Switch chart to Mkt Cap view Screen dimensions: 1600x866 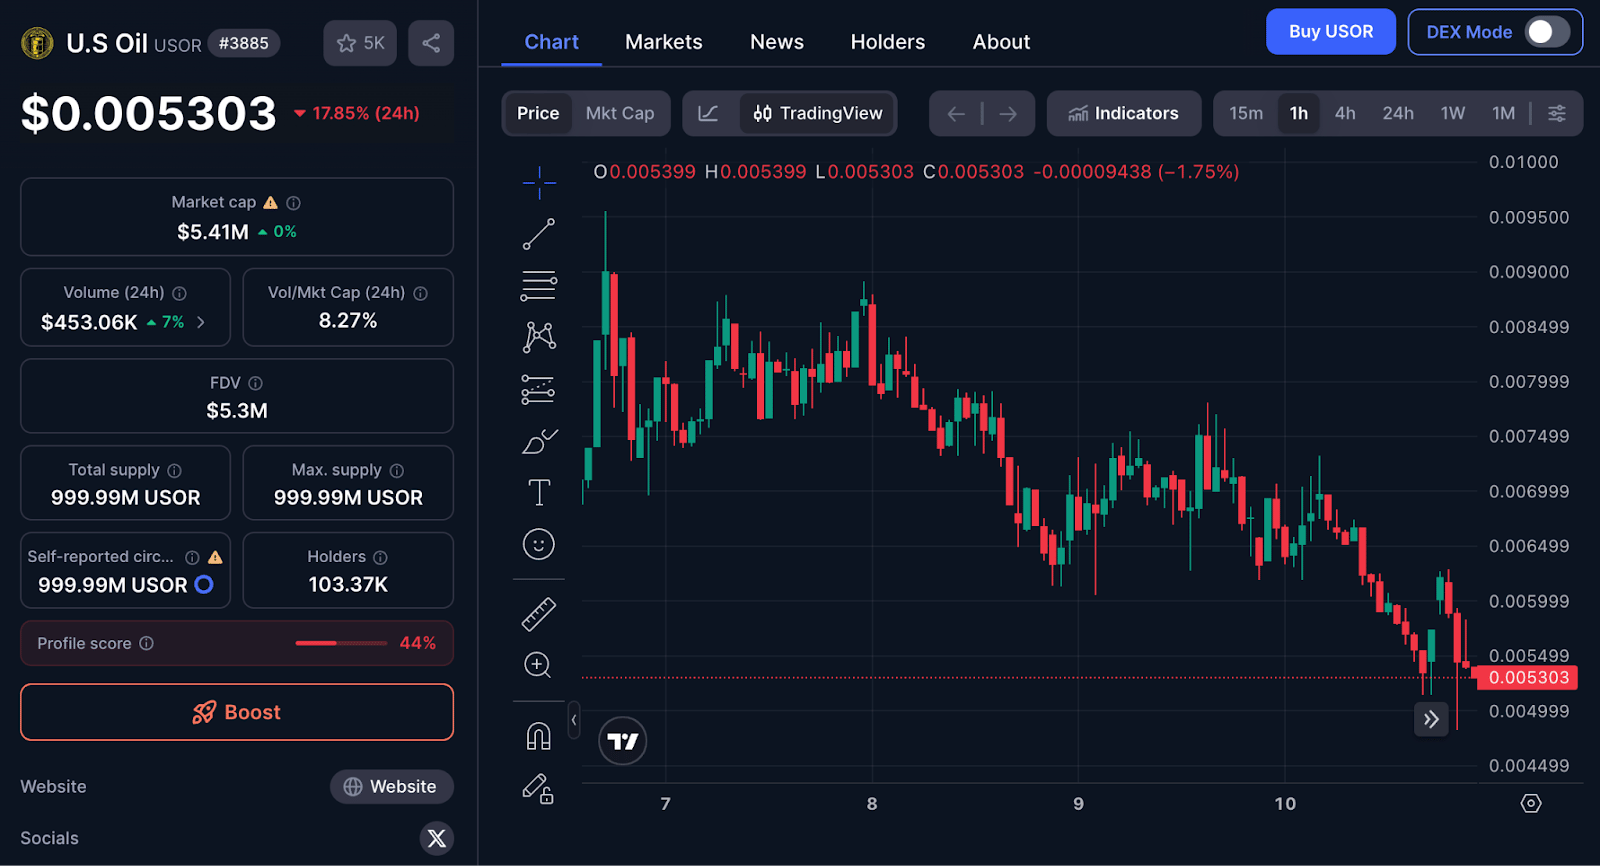620,113
